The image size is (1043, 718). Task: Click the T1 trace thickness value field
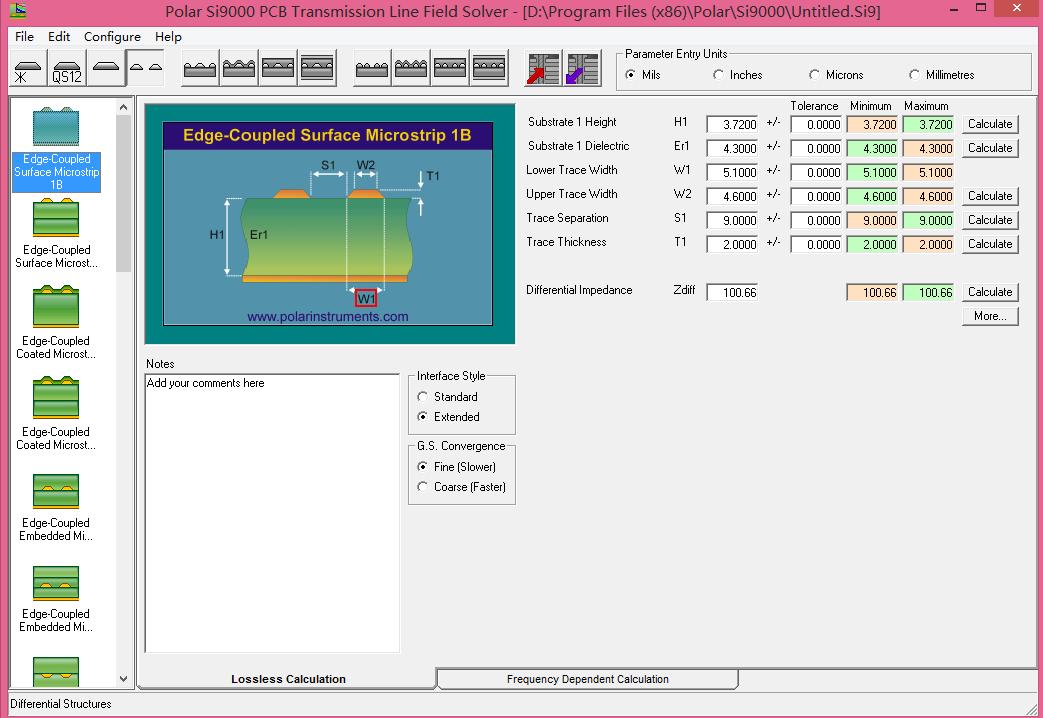pos(732,244)
